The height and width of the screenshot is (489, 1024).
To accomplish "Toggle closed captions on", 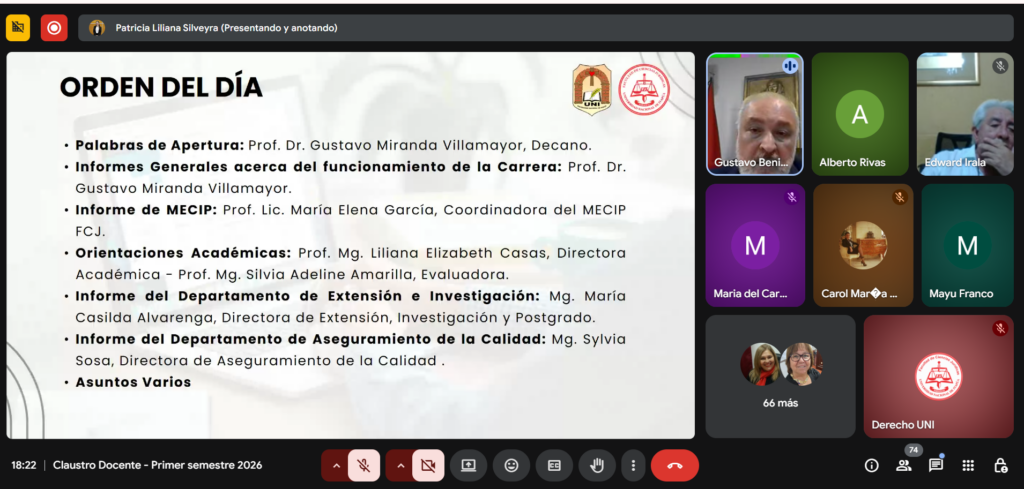I will (554, 465).
